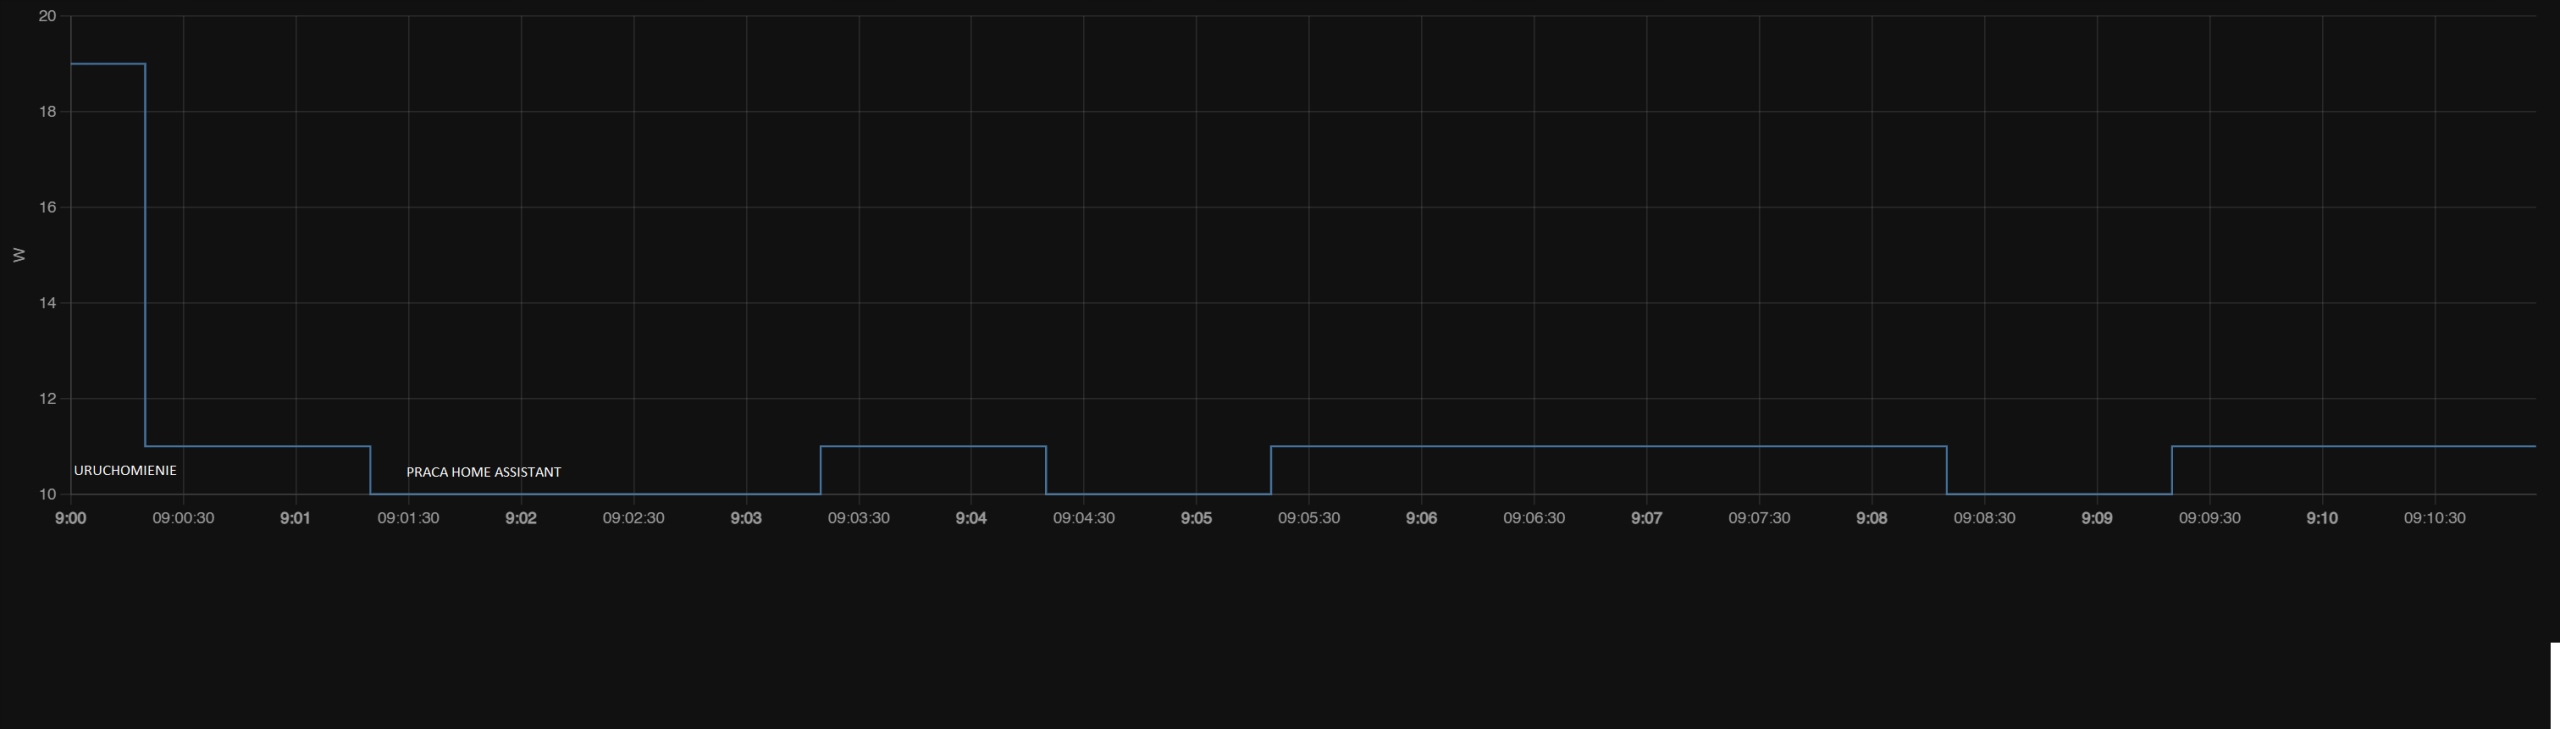Image resolution: width=2560 pixels, height=729 pixels.
Task: Select the 09:01:30 time axis label
Action: (x=408, y=518)
